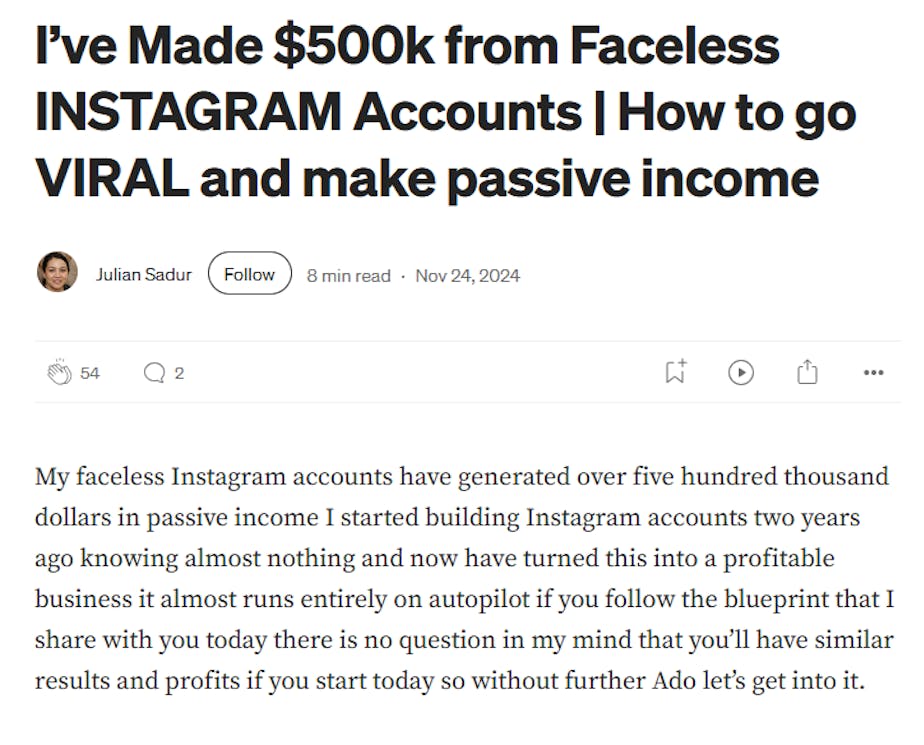This screenshot has height=745, width=924.
Task: Listen to the article with the play icon
Action: 740,372
